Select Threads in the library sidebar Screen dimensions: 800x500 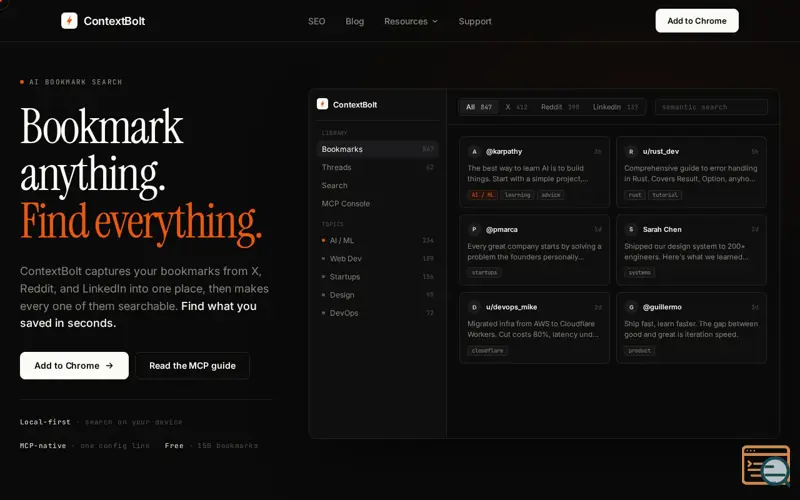point(377,167)
